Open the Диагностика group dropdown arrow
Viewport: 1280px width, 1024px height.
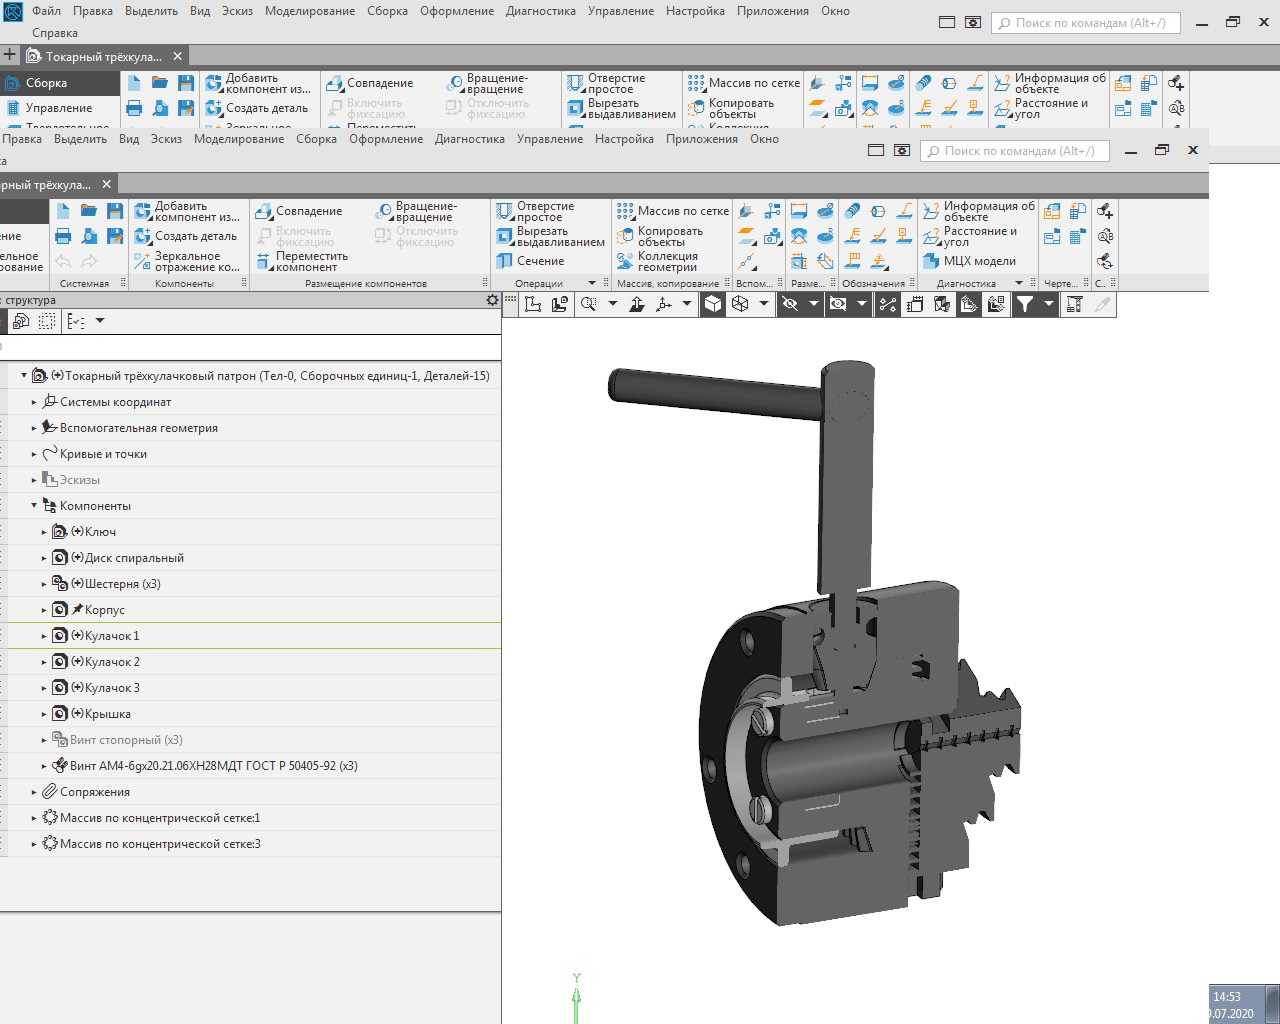coord(1019,283)
